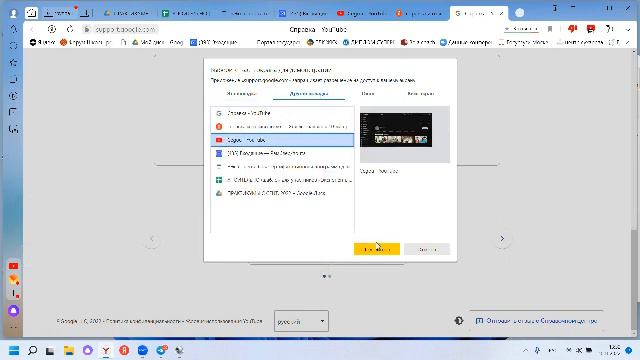Close the active Google help tab
Image resolution: width=640 pixels, height=360 pixels.
click(501, 13)
